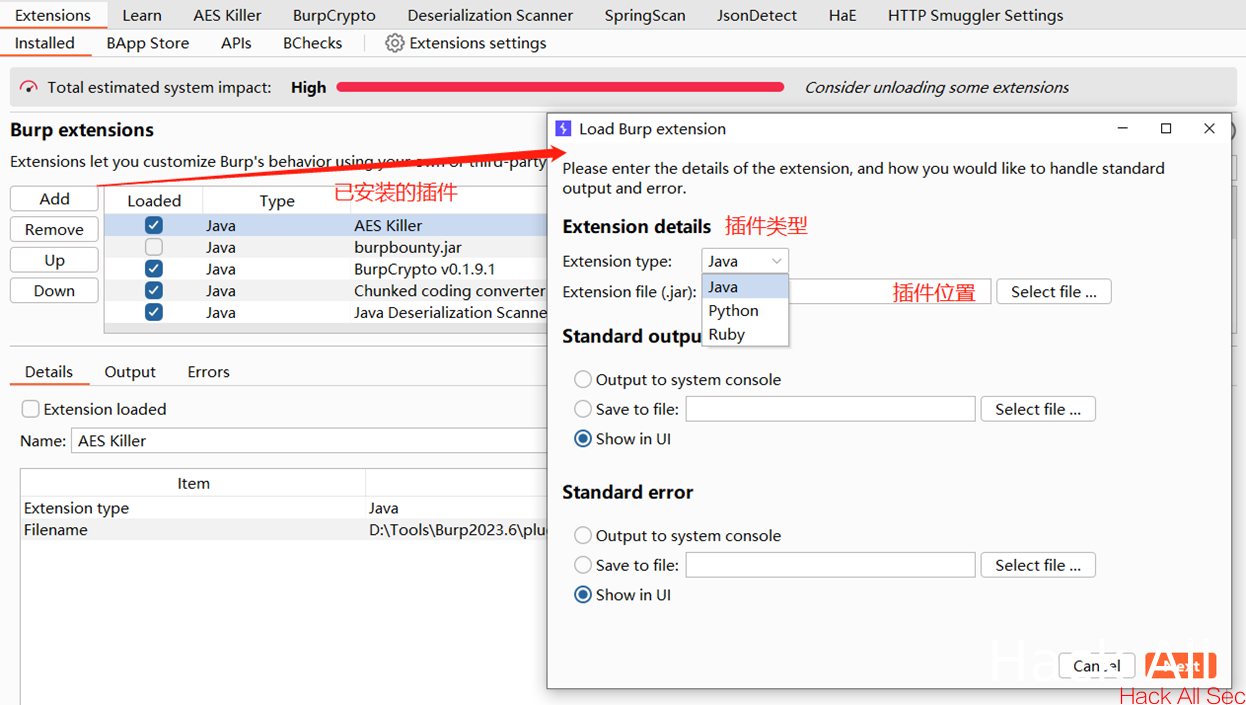Viewport: 1246px width, 705px height.
Task: Toggle Chunked coding converter loaded checkbox
Action: tap(153, 290)
